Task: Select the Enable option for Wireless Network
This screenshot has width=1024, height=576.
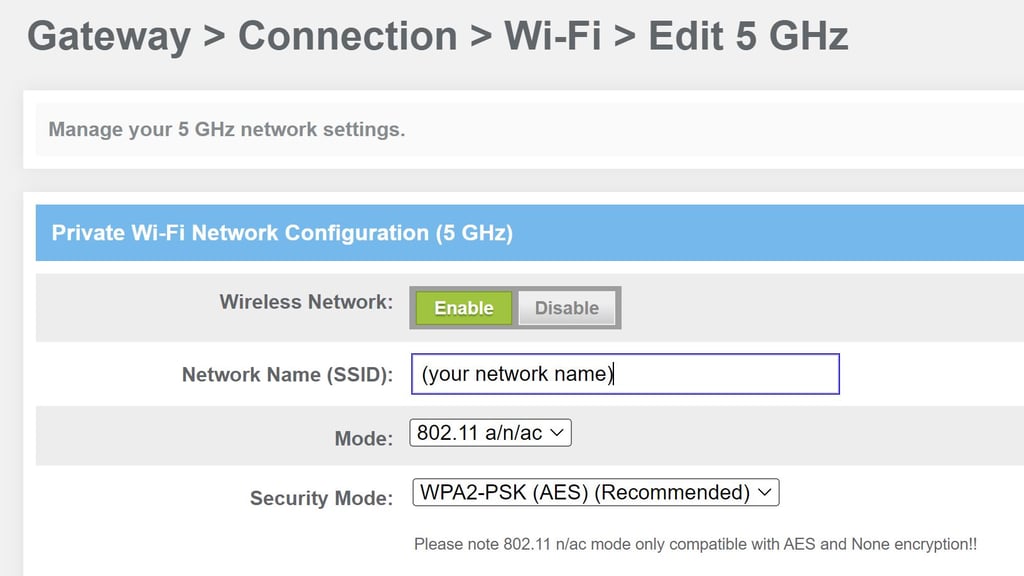Action: pos(463,308)
